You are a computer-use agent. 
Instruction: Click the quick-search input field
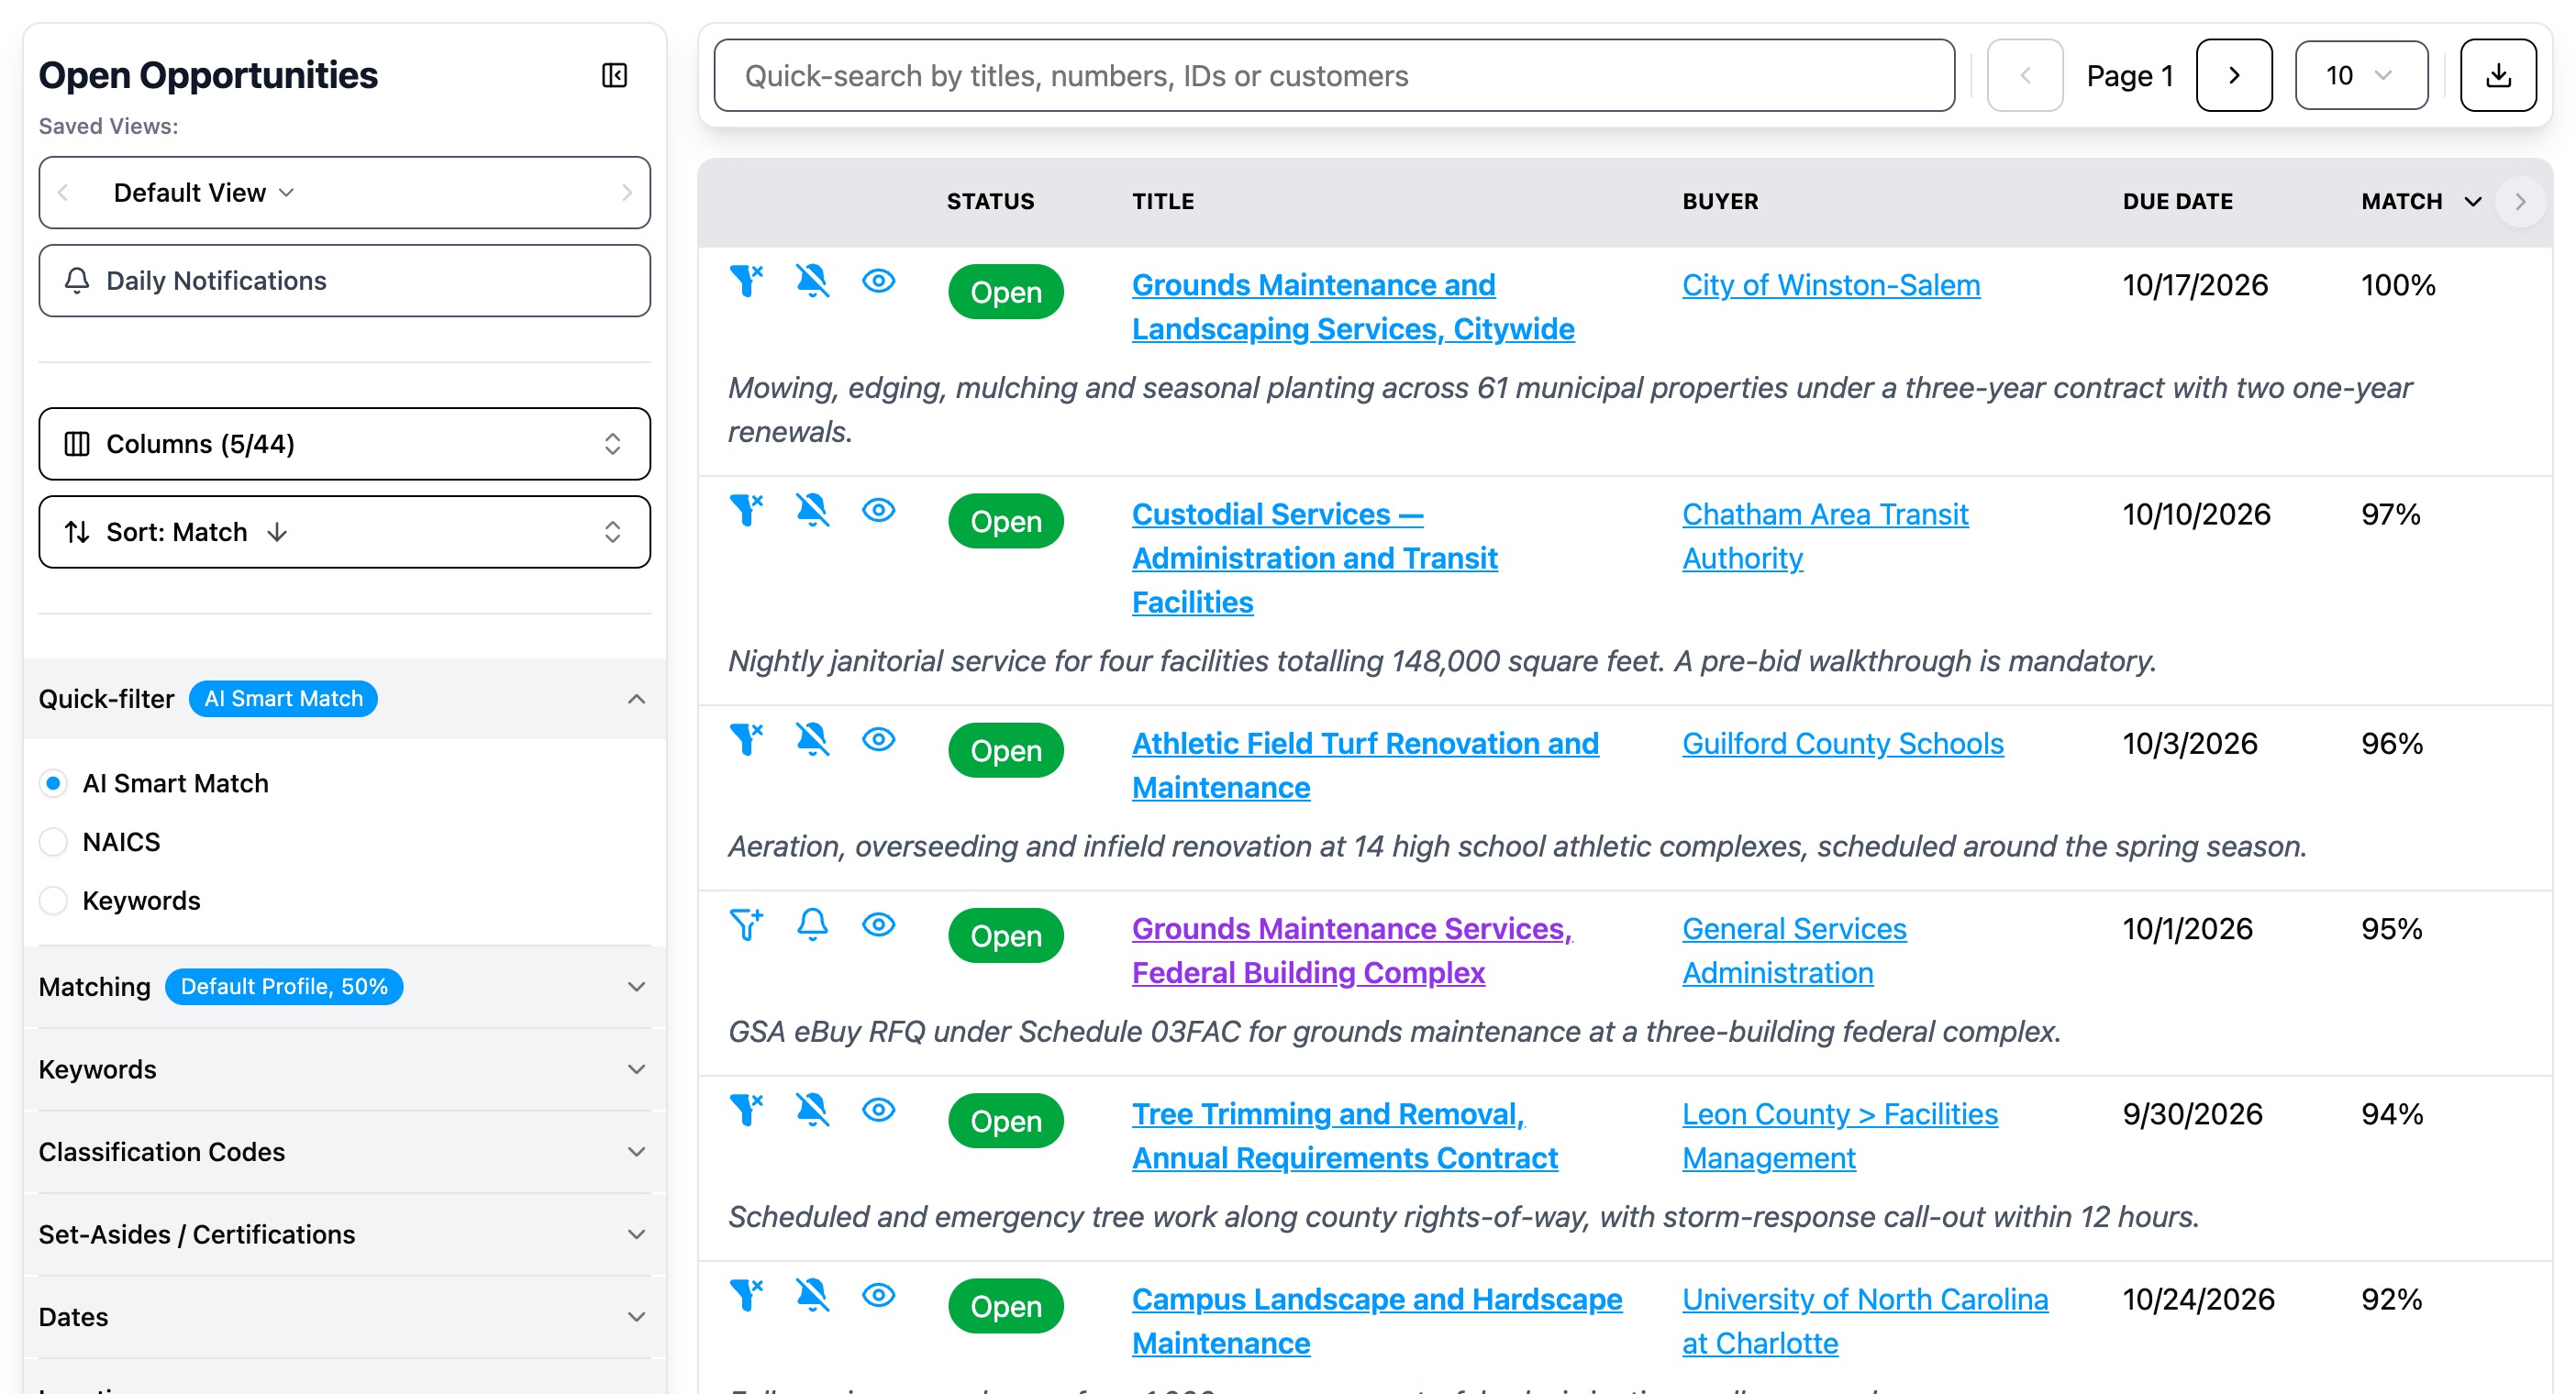coord(1334,75)
